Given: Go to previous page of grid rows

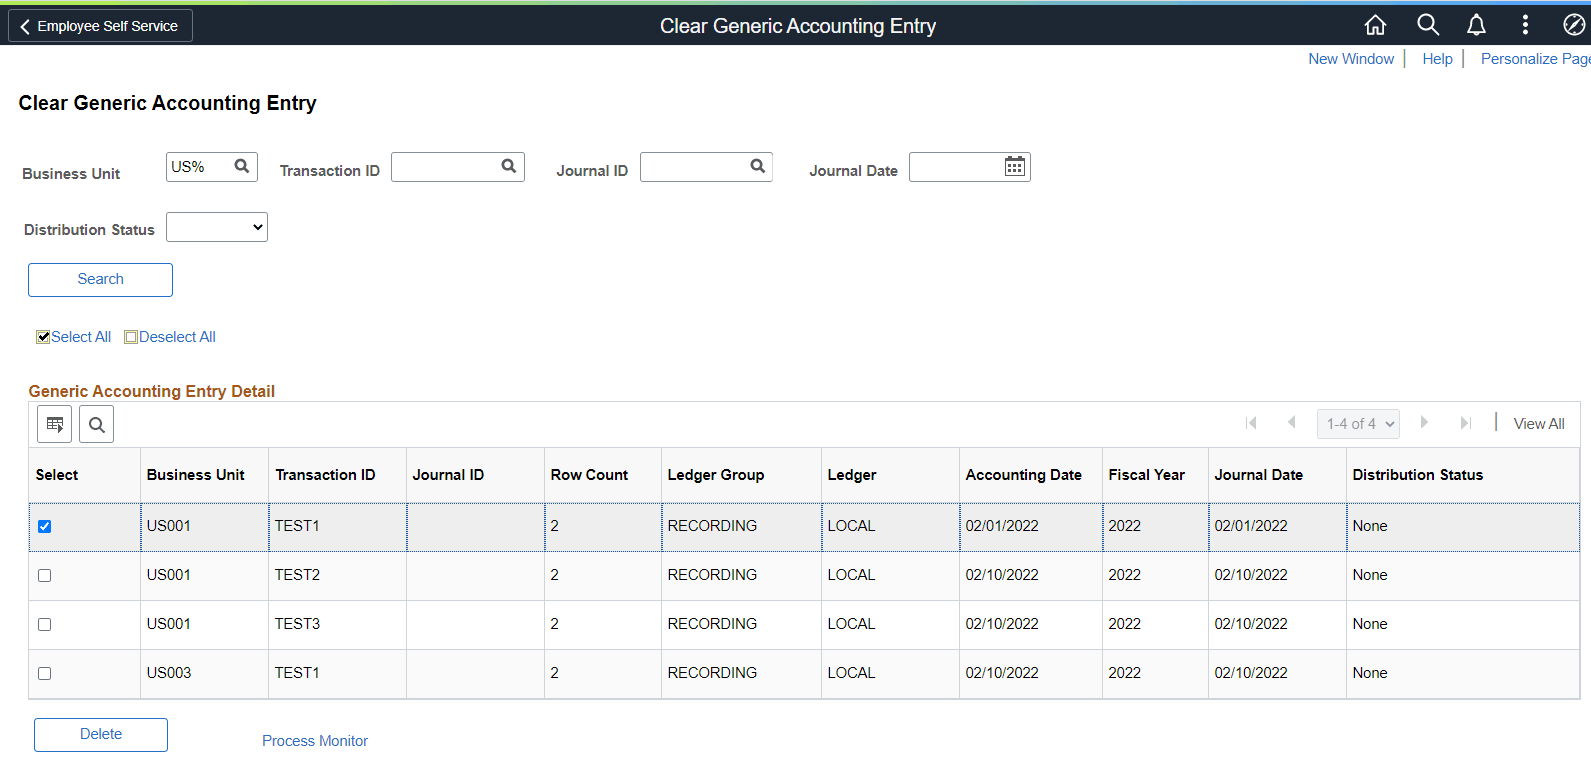Looking at the screenshot, I should coord(1292,423).
